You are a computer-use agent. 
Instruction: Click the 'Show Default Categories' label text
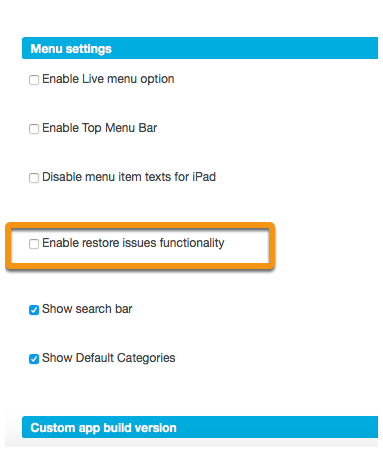click(108, 358)
